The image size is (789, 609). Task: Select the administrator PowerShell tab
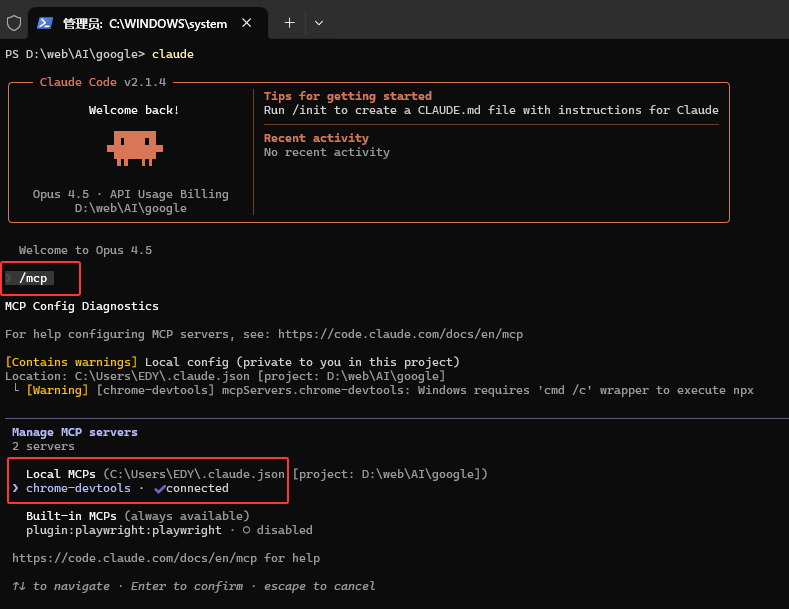[144, 23]
